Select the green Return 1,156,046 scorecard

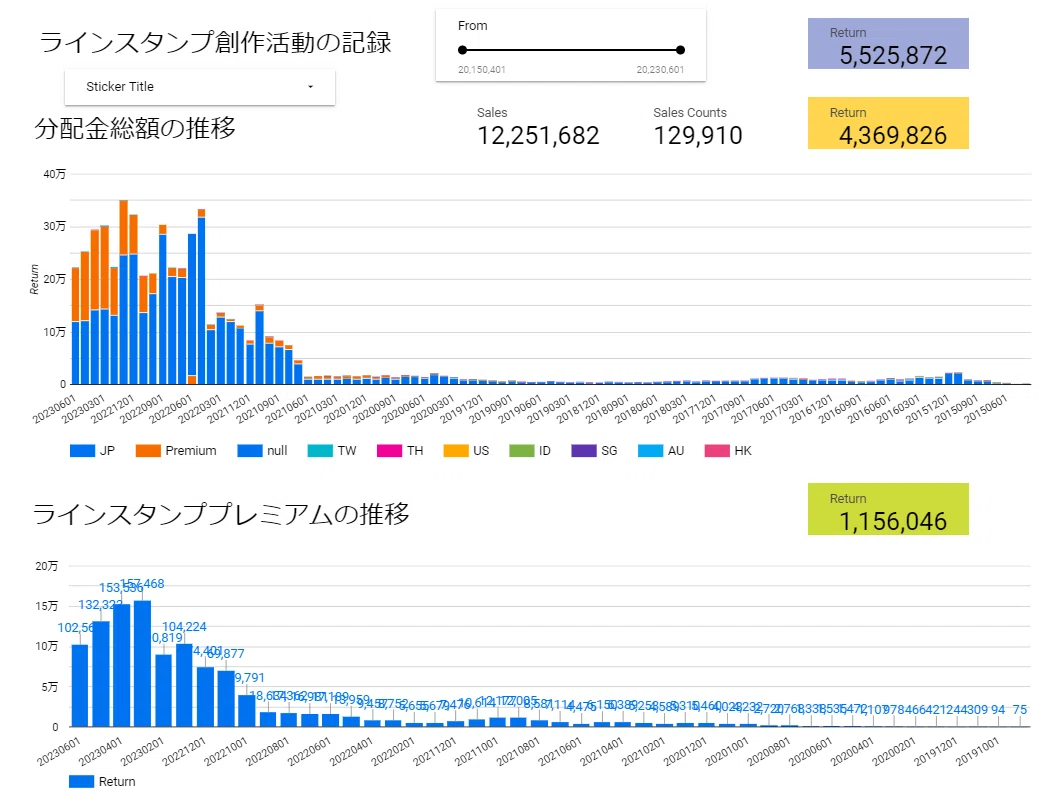pyautogui.click(x=888, y=509)
